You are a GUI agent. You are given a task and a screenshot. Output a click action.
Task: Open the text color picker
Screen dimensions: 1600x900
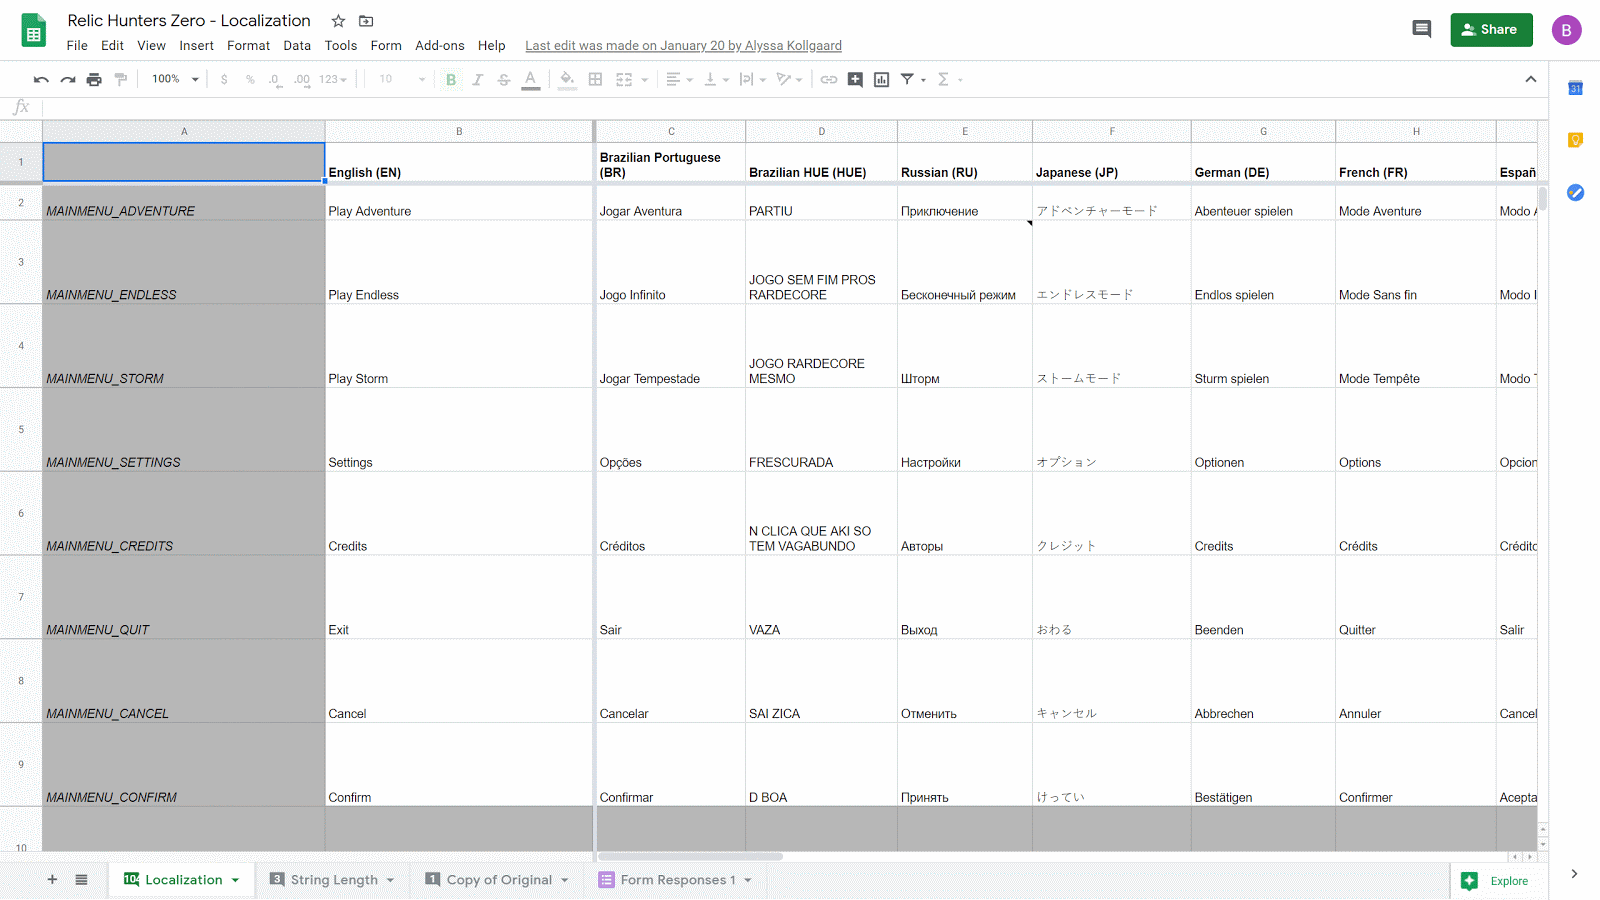tap(530, 79)
